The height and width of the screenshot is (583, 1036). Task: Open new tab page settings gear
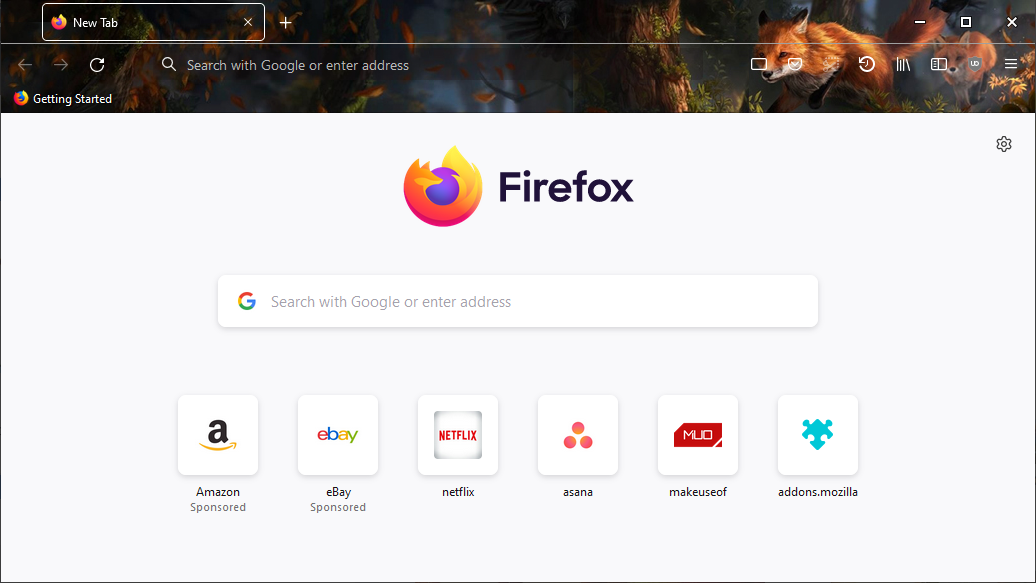pos(1004,144)
